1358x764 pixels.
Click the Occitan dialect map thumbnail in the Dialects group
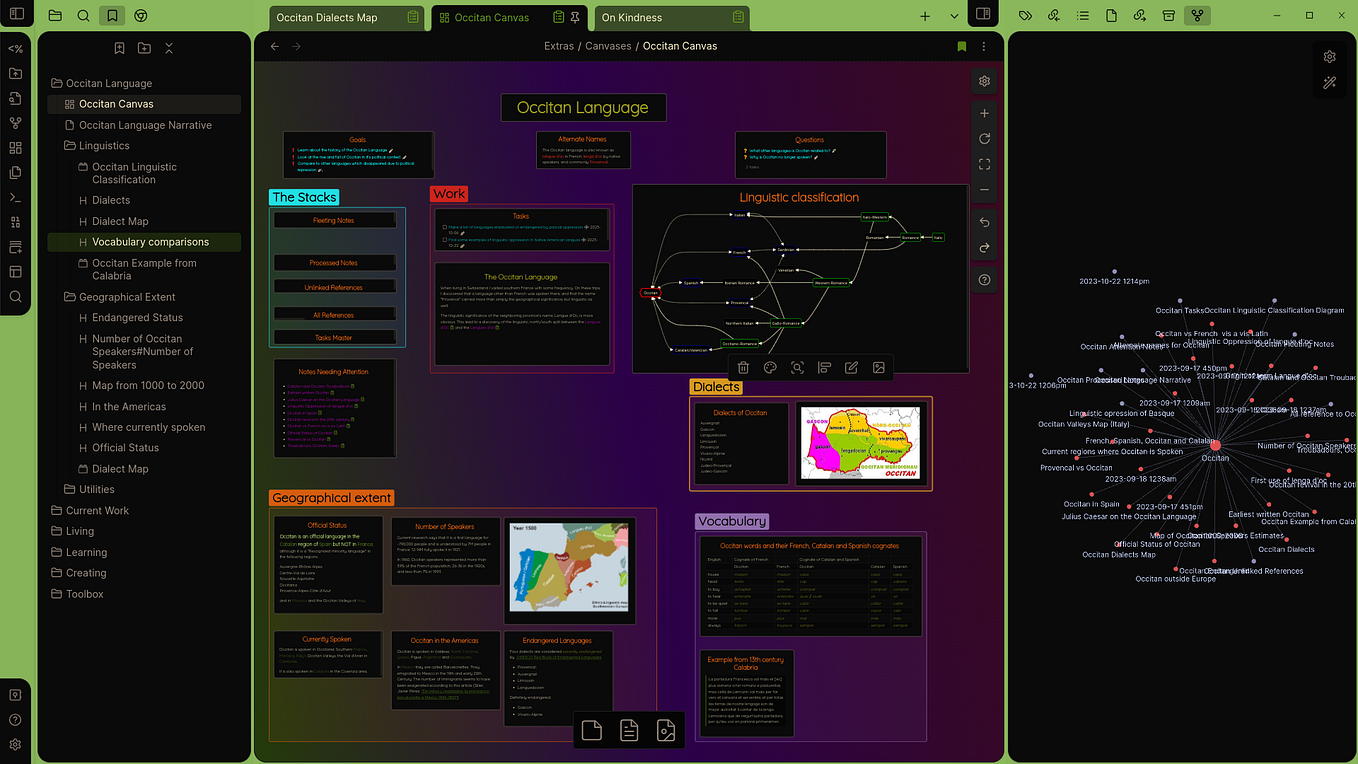tap(859, 443)
